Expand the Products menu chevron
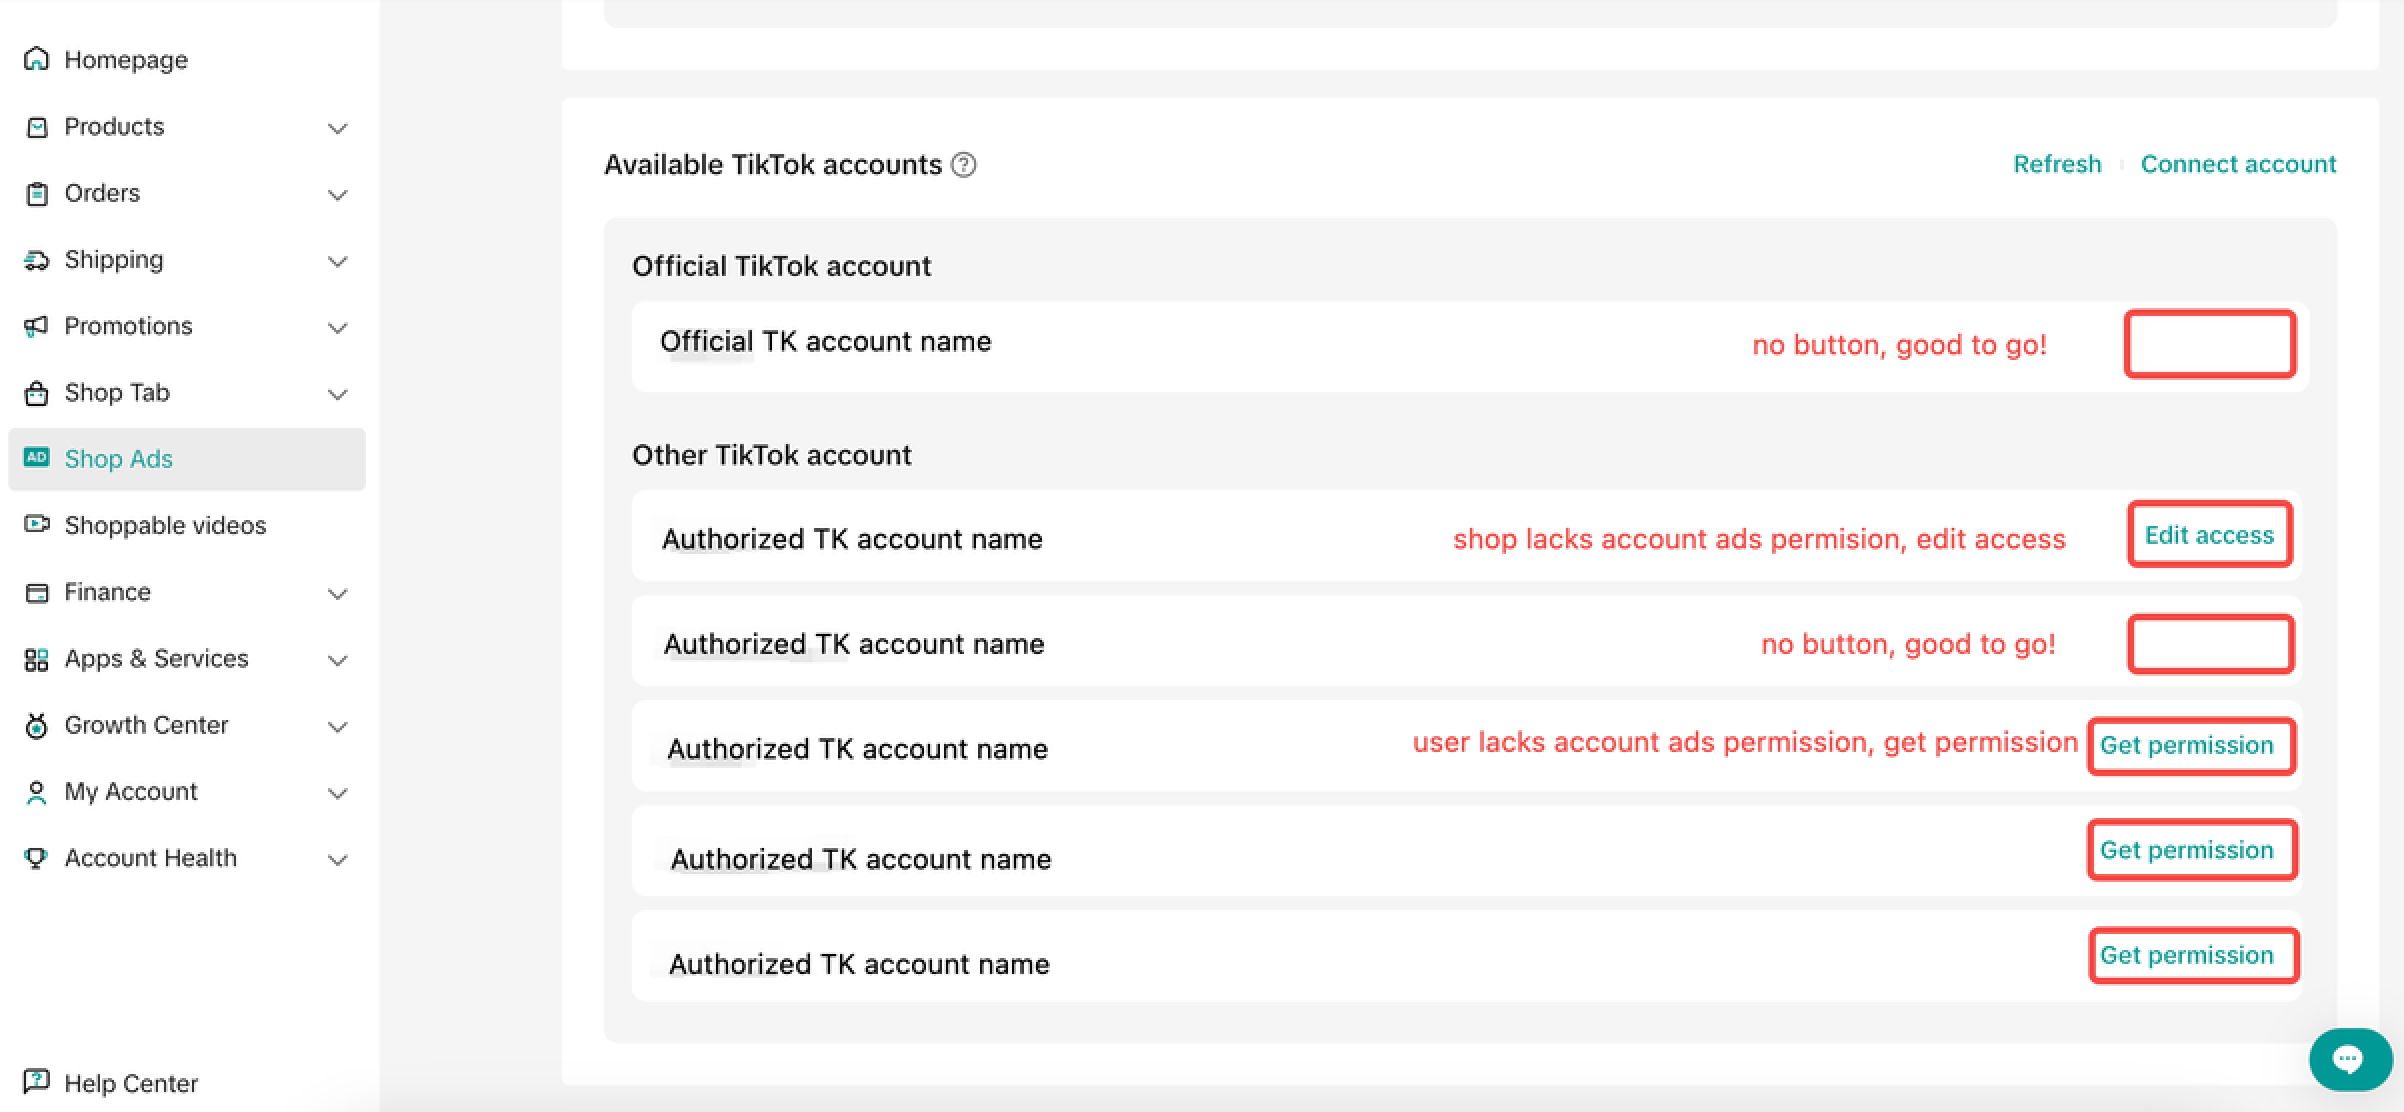The height and width of the screenshot is (1112, 2404). click(x=338, y=128)
